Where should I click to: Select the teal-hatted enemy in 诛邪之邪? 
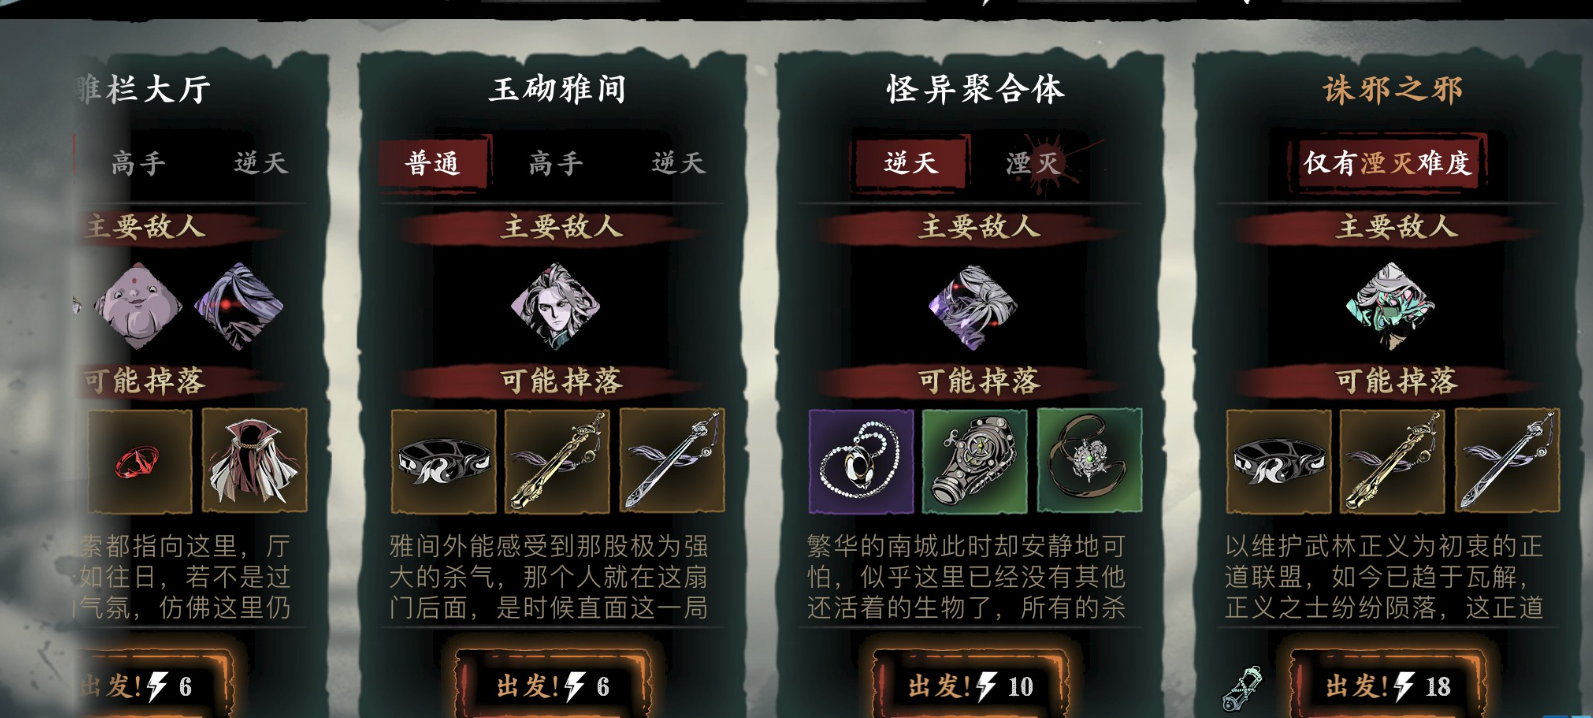[x=1391, y=305]
